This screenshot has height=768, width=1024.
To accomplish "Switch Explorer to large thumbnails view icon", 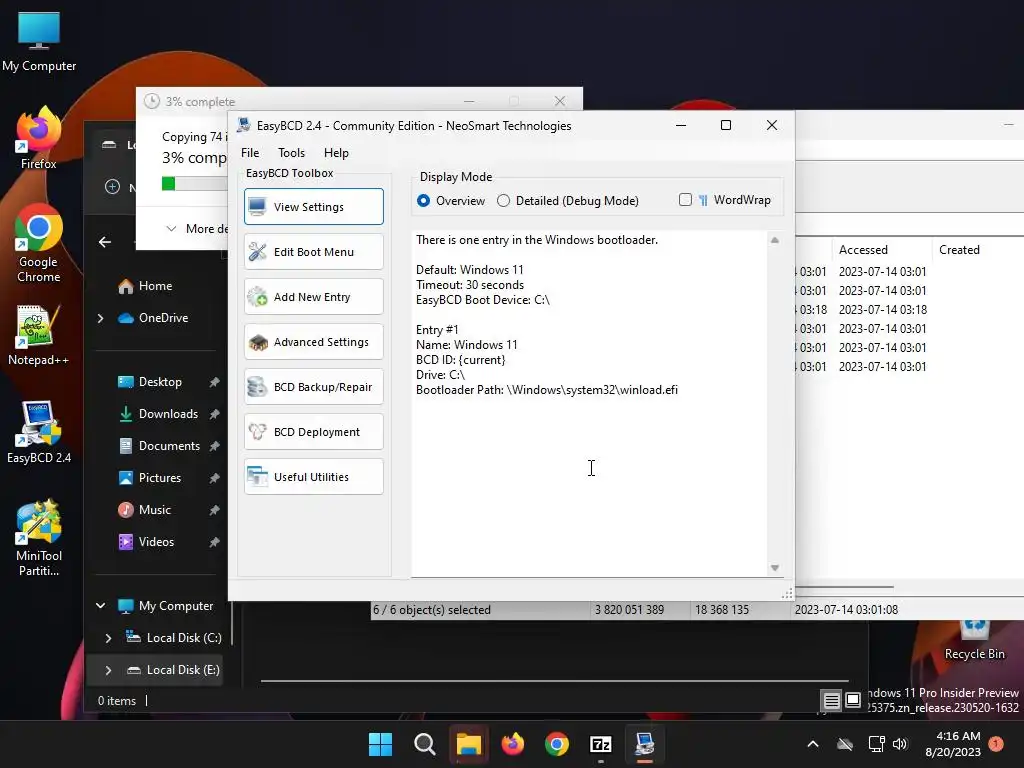I will pos(853,700).
